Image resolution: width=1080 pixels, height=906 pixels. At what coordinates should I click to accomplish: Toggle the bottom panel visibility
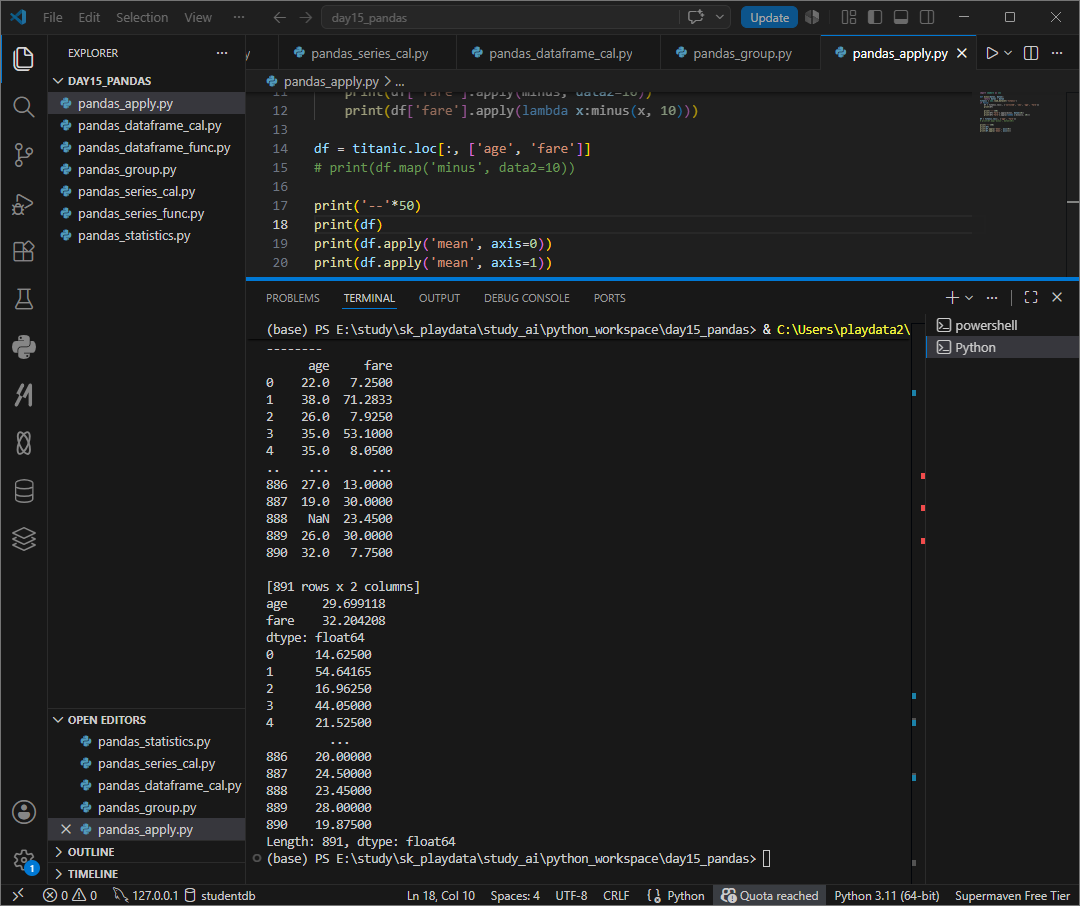point(901,17)
